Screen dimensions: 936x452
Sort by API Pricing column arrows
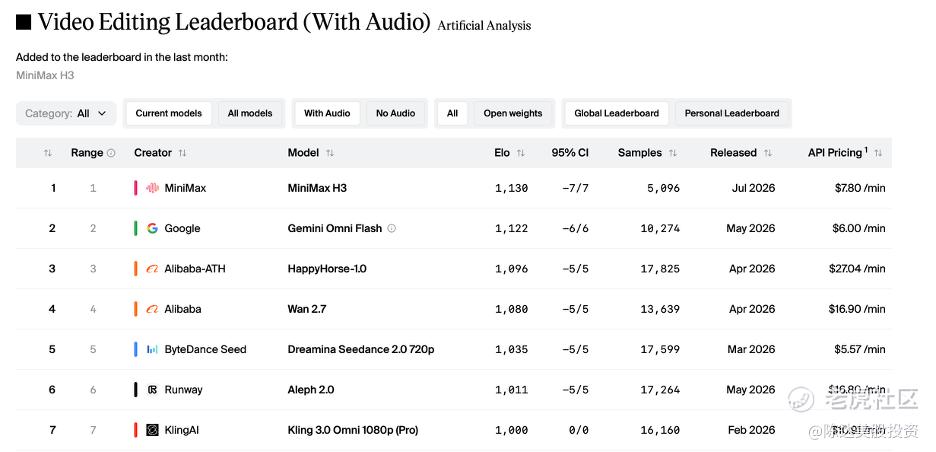coord(878,153)
